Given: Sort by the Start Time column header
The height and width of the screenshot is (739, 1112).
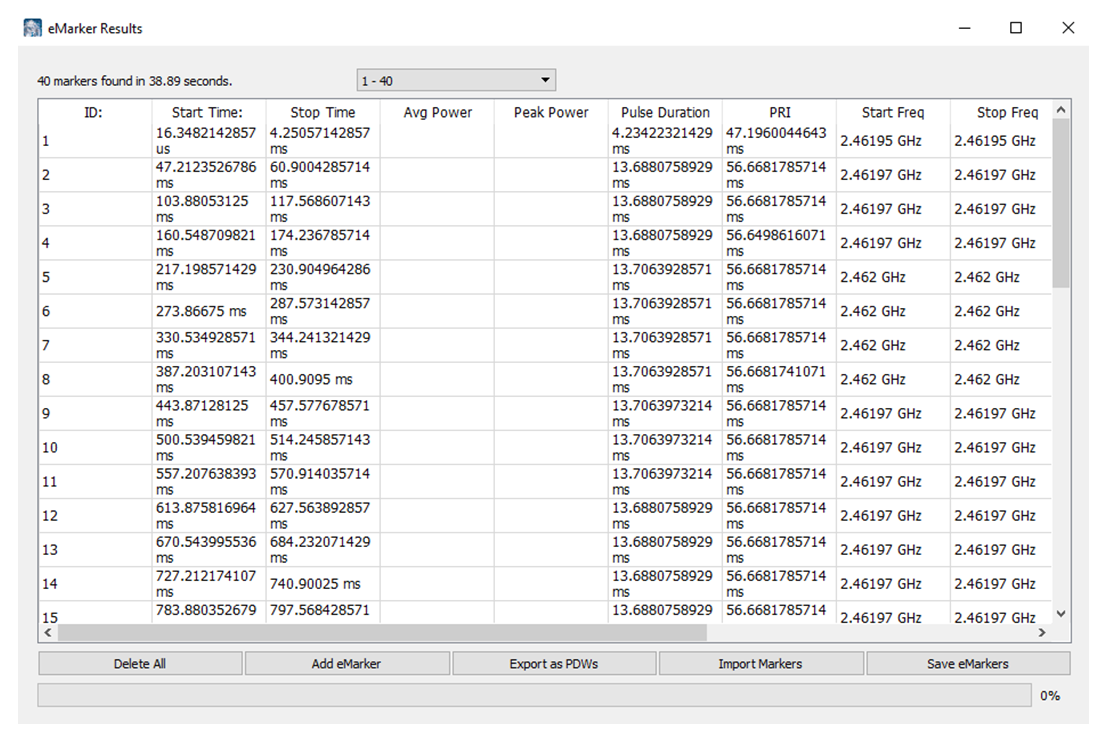Looking at the screenshot, I should pos(207,113).
